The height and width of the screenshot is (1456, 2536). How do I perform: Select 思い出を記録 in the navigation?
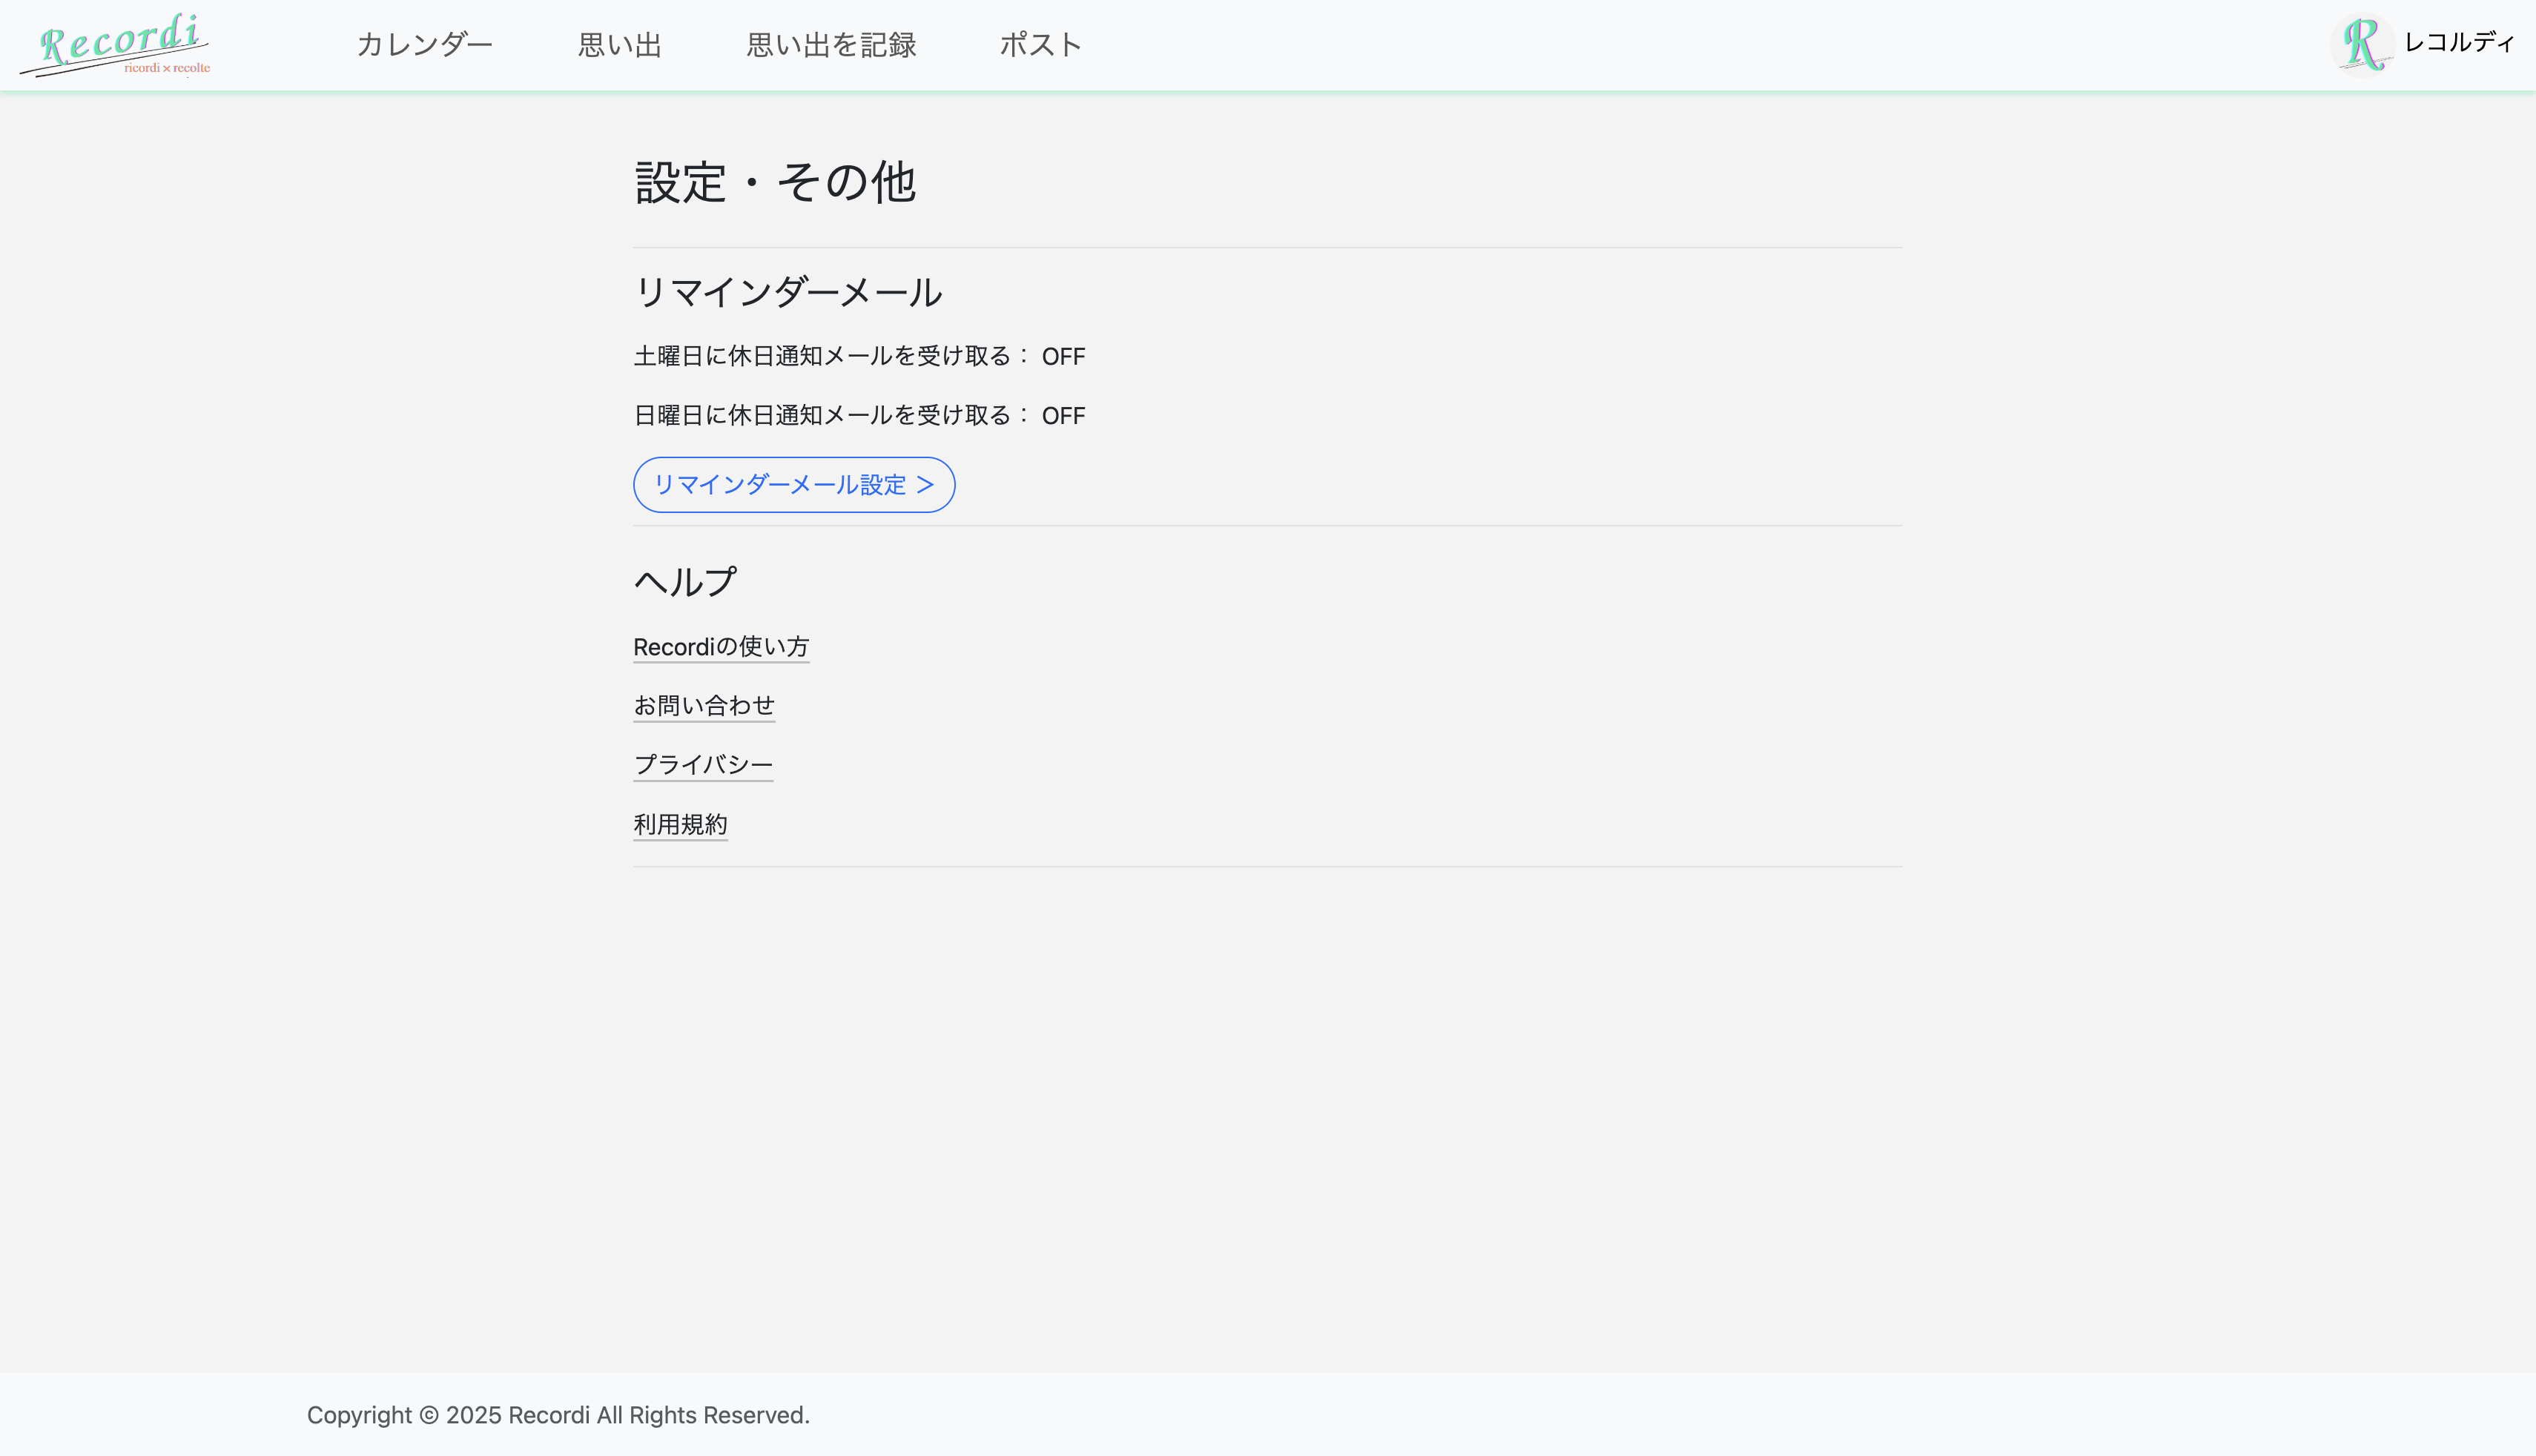(831, 45)
